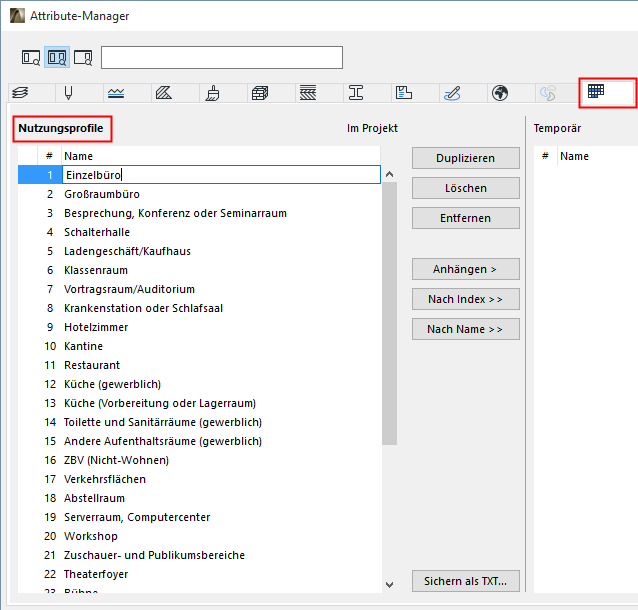Select Küche (Vorbereitung oder Lagerraum) row
This screenshot has width=638, height=610.
click(199, 403)
